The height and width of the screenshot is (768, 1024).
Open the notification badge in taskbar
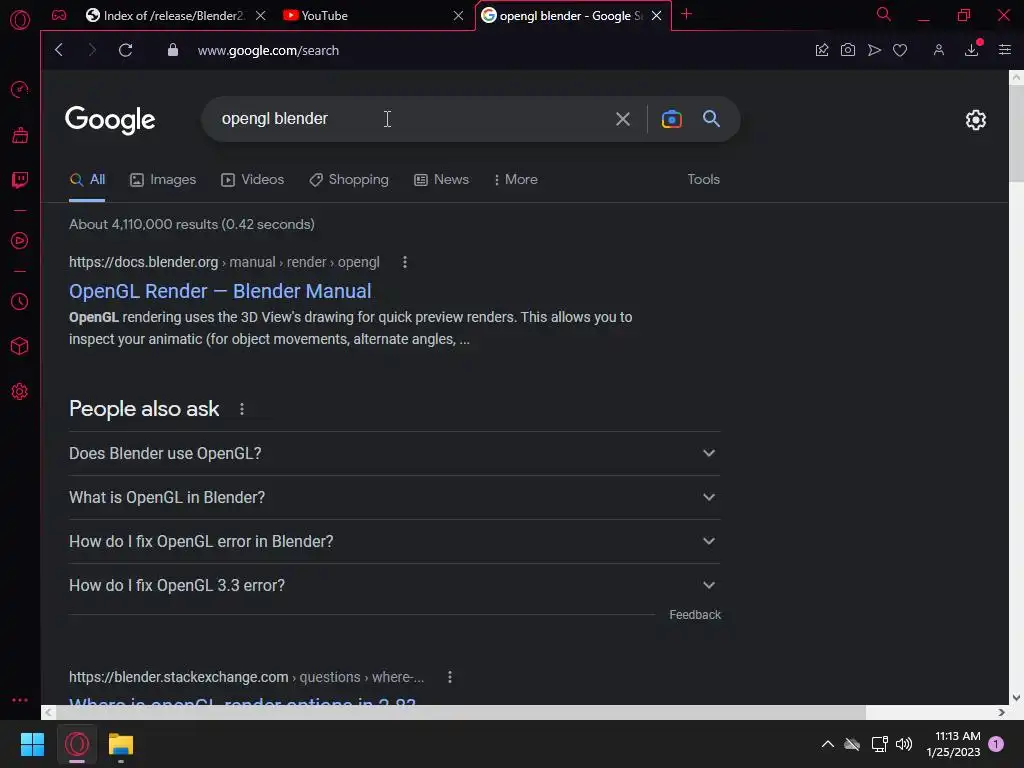point(996,744)
